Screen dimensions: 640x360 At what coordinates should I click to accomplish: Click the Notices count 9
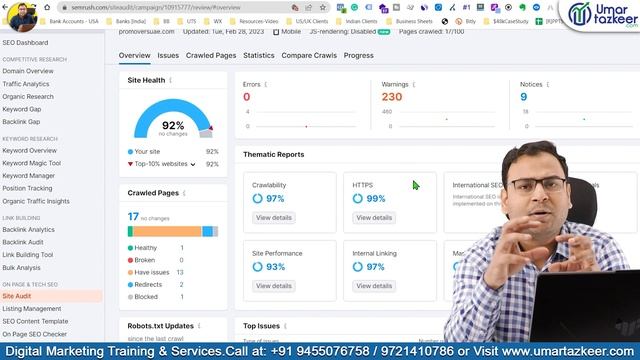(x=524, y=97)
